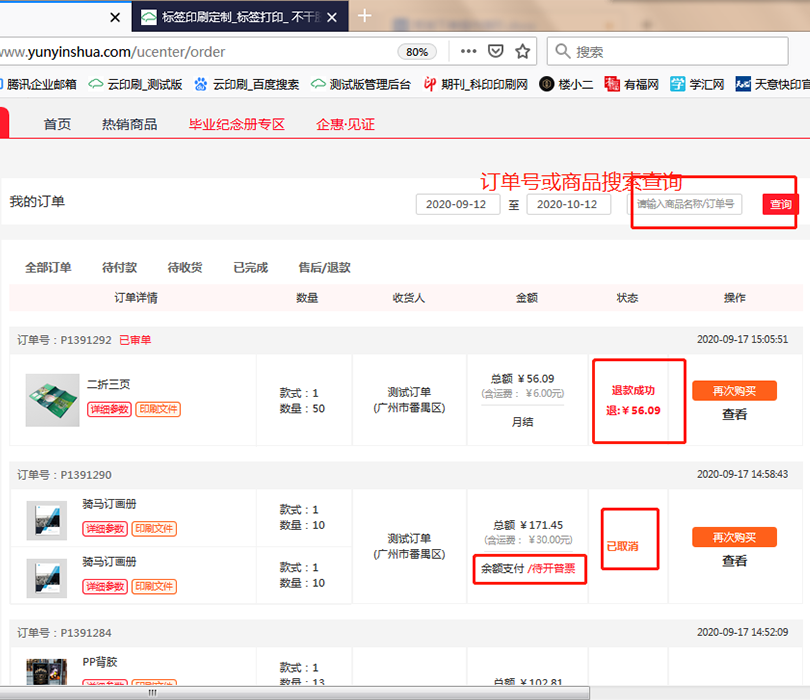Screen dimensions: 810x700
Task: Open the end date picker 2020-10-12
Action: coord(568,204)
